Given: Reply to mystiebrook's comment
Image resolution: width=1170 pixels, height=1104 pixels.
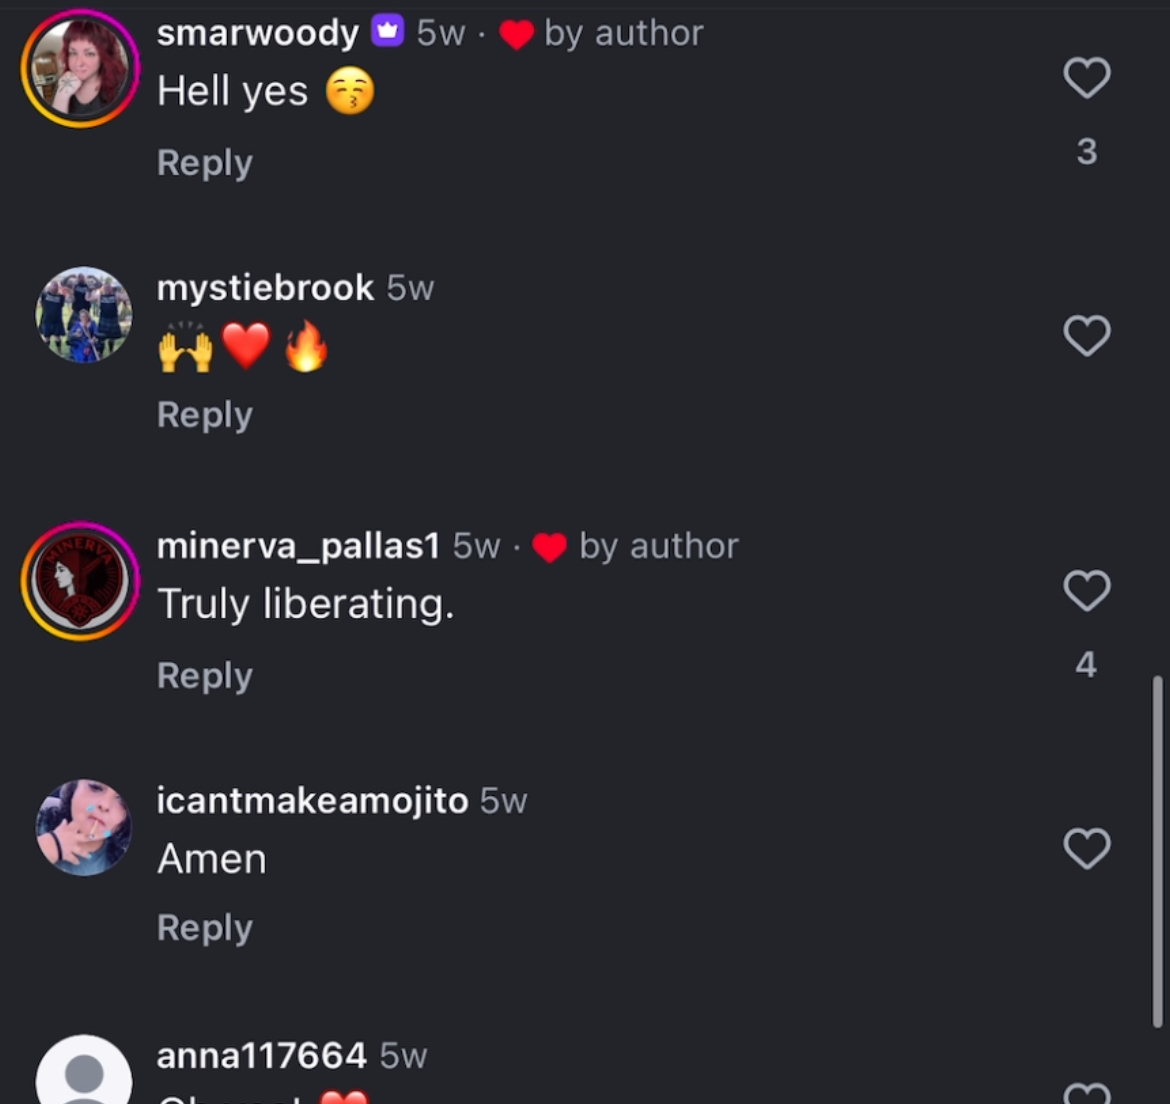Looking at the screenshot, I should 205,415.
